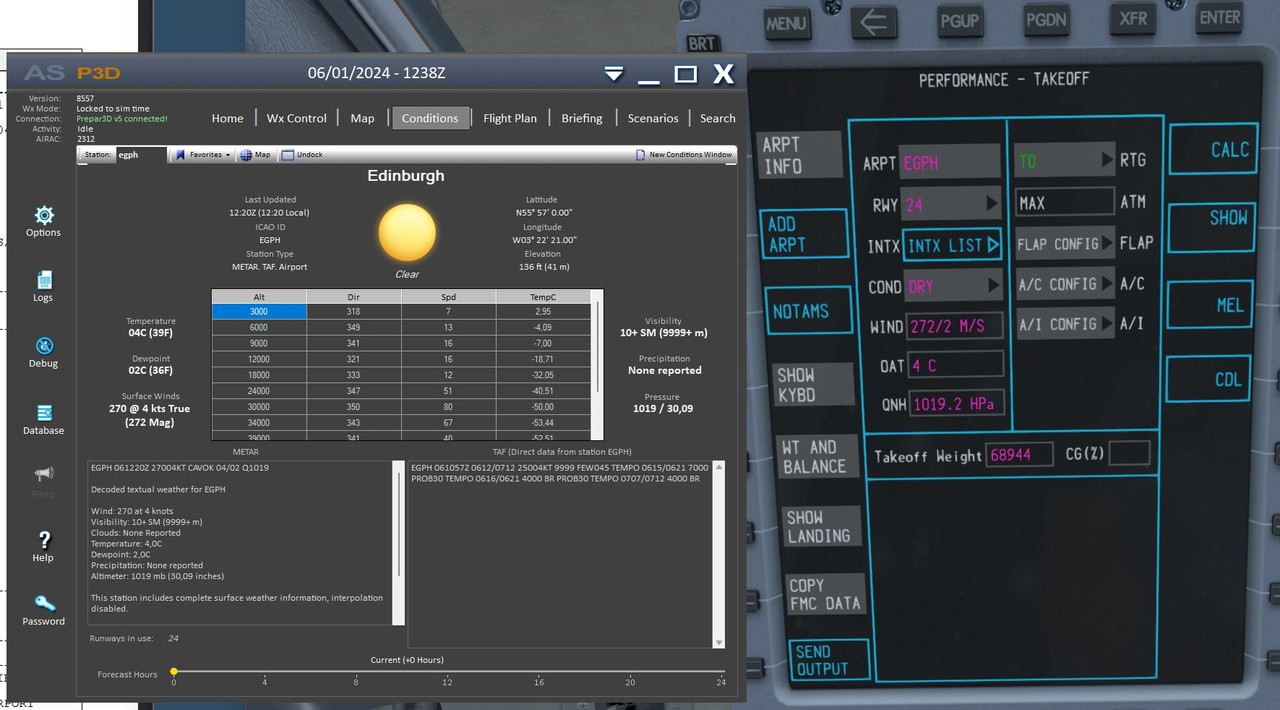Click the OAT field 4 C
1280x710 pixels.
click(x=956, y=365)
